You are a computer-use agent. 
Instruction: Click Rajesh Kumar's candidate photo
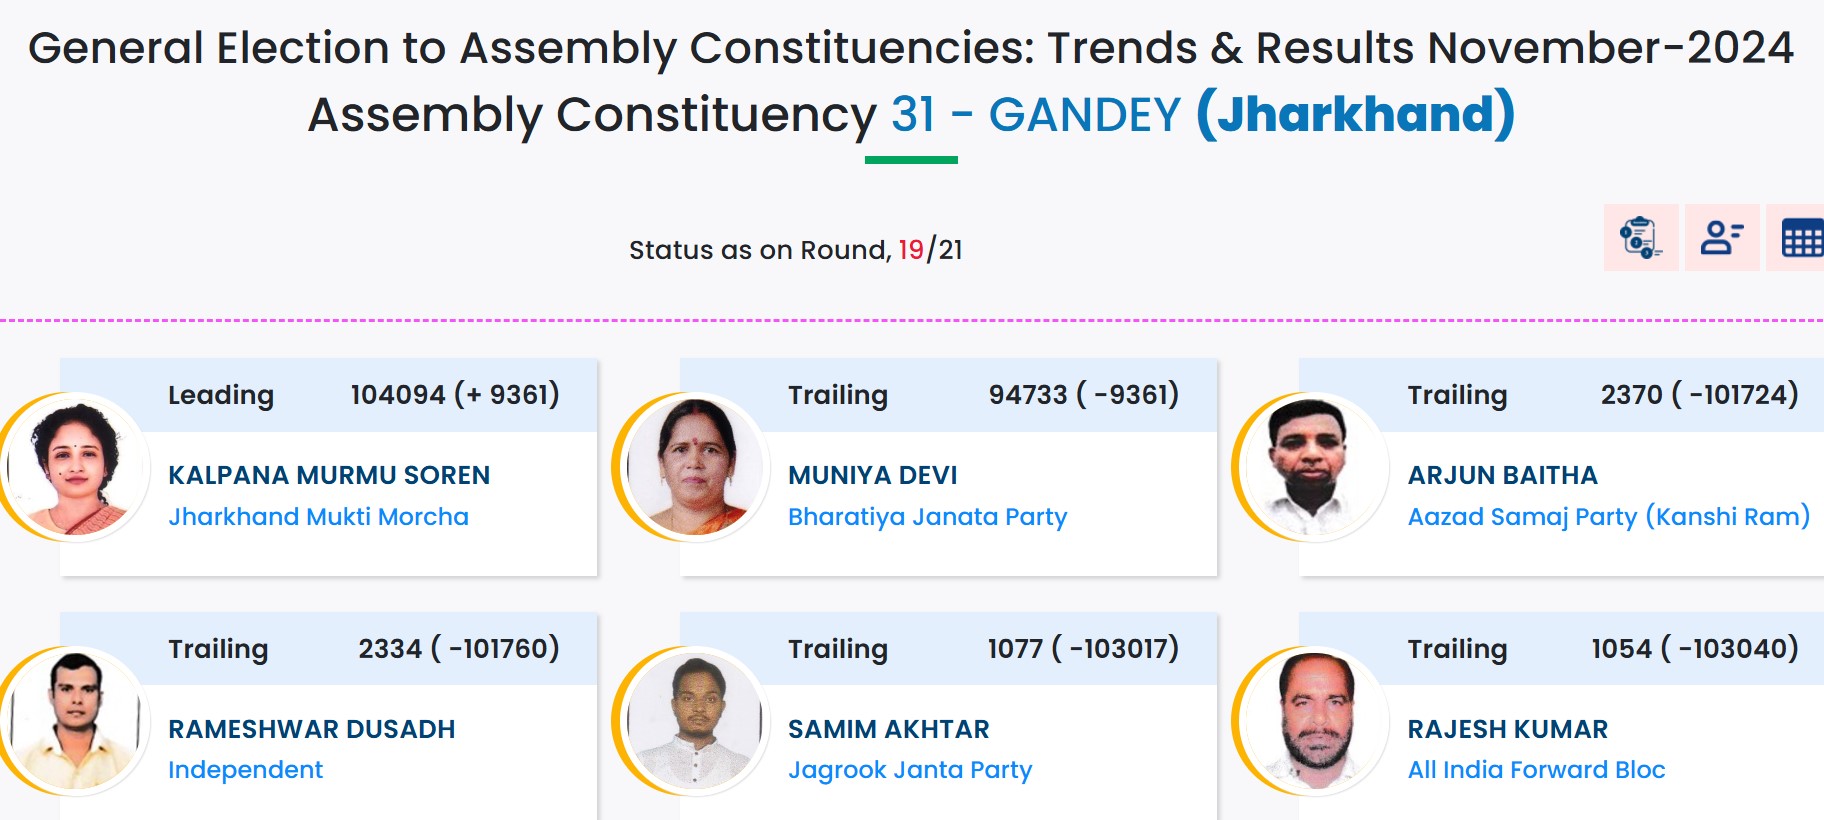pos(1314,720)
